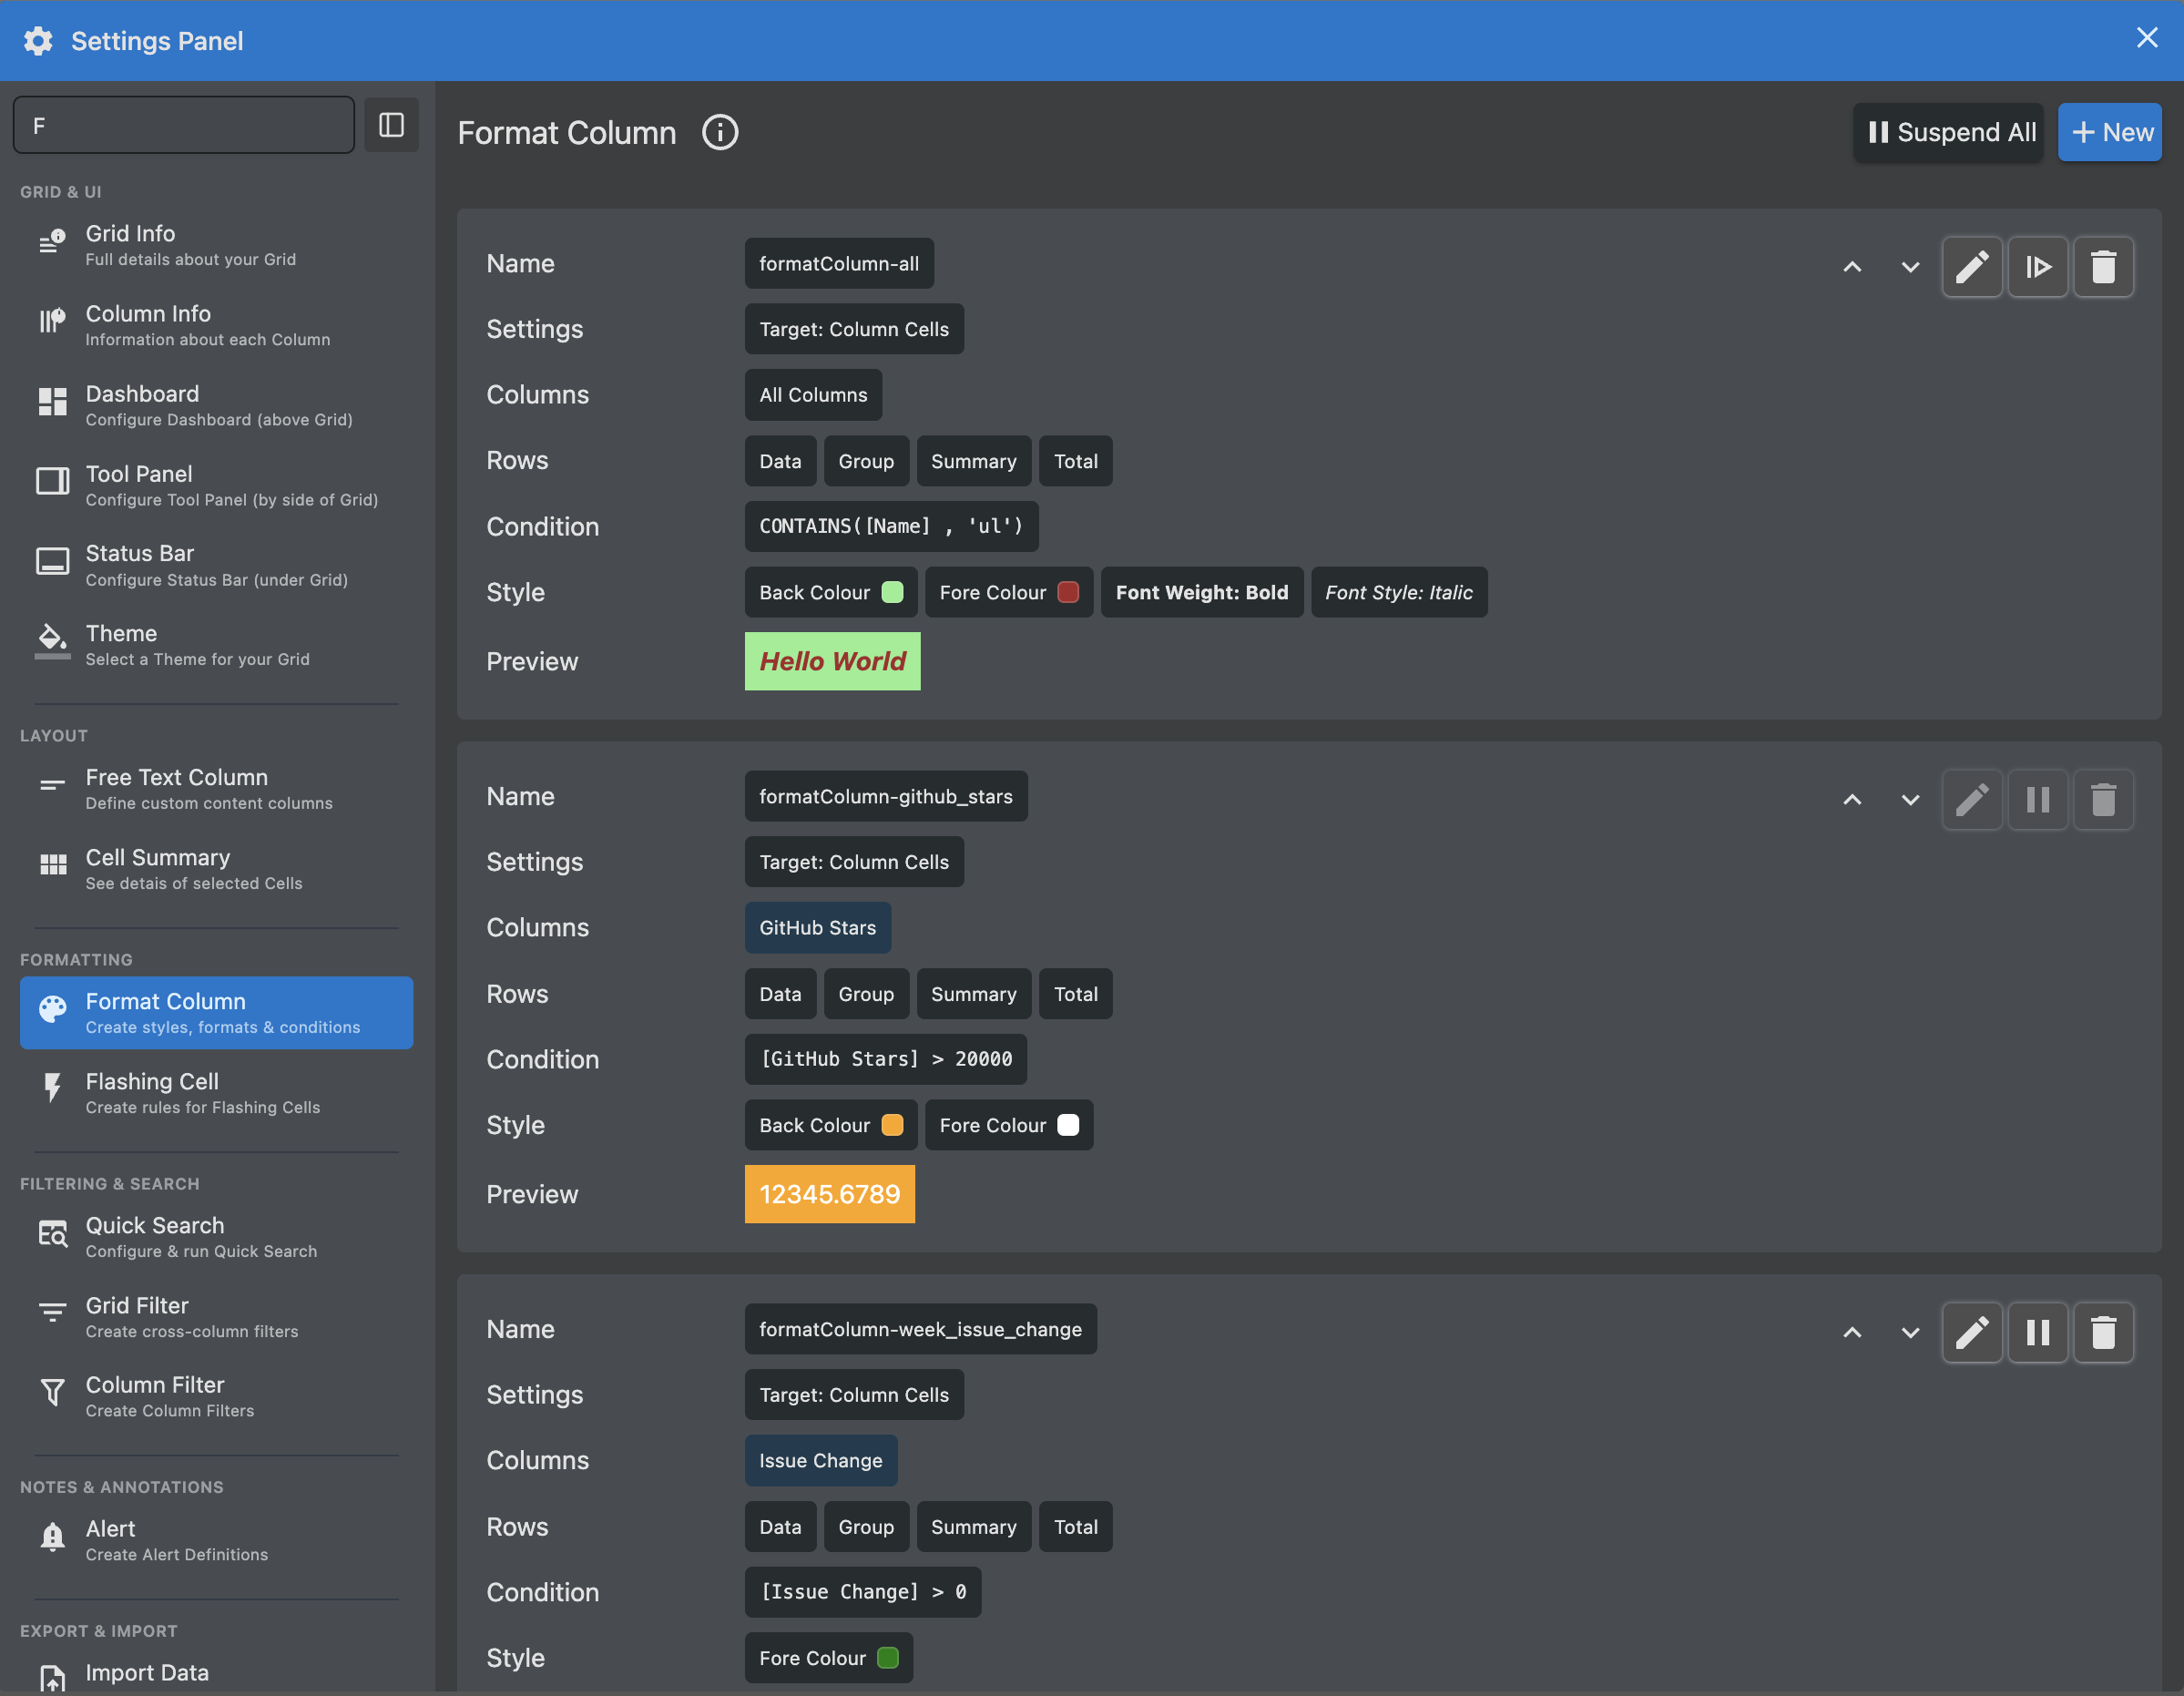The image size is (2184, 1696).
Task: Move formatColumn-github_stars rule up
Action: [1852, 800]
